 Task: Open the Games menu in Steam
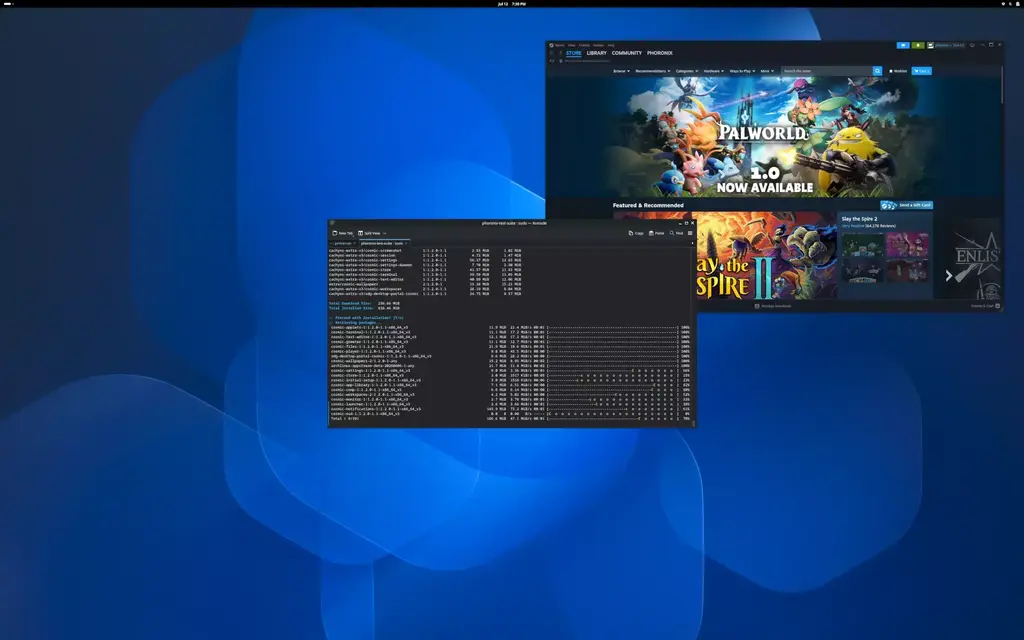tap(598, 45)
